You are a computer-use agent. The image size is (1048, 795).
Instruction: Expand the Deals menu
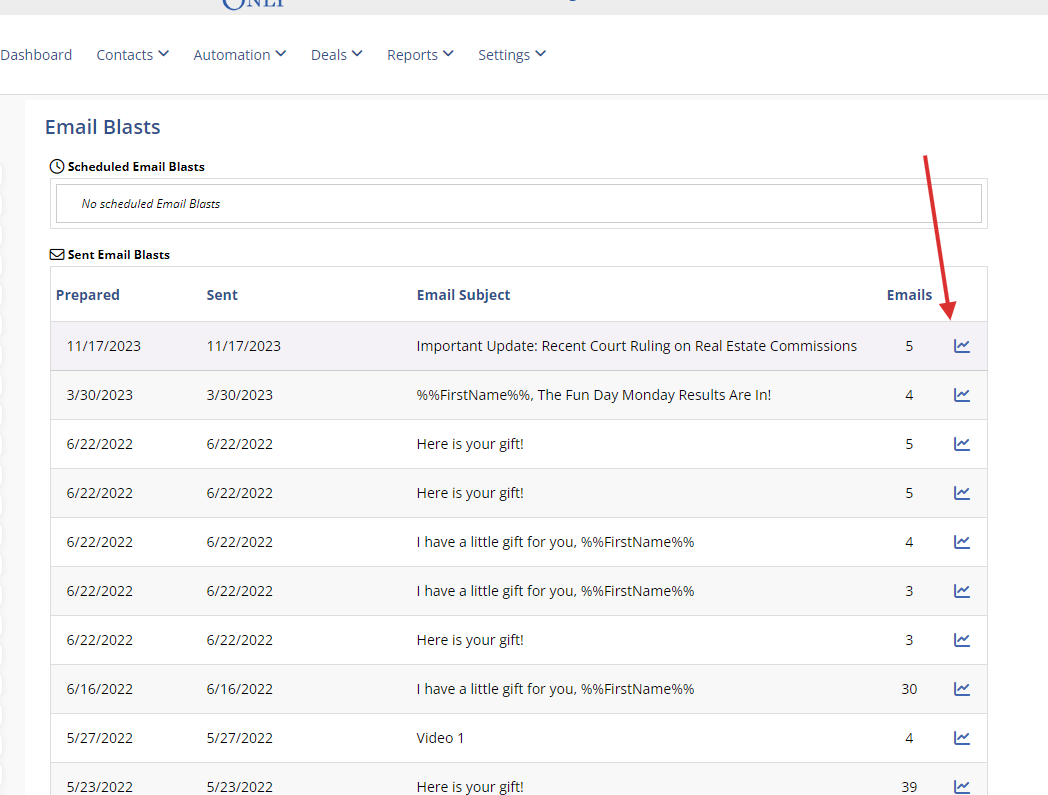point(337,55)
